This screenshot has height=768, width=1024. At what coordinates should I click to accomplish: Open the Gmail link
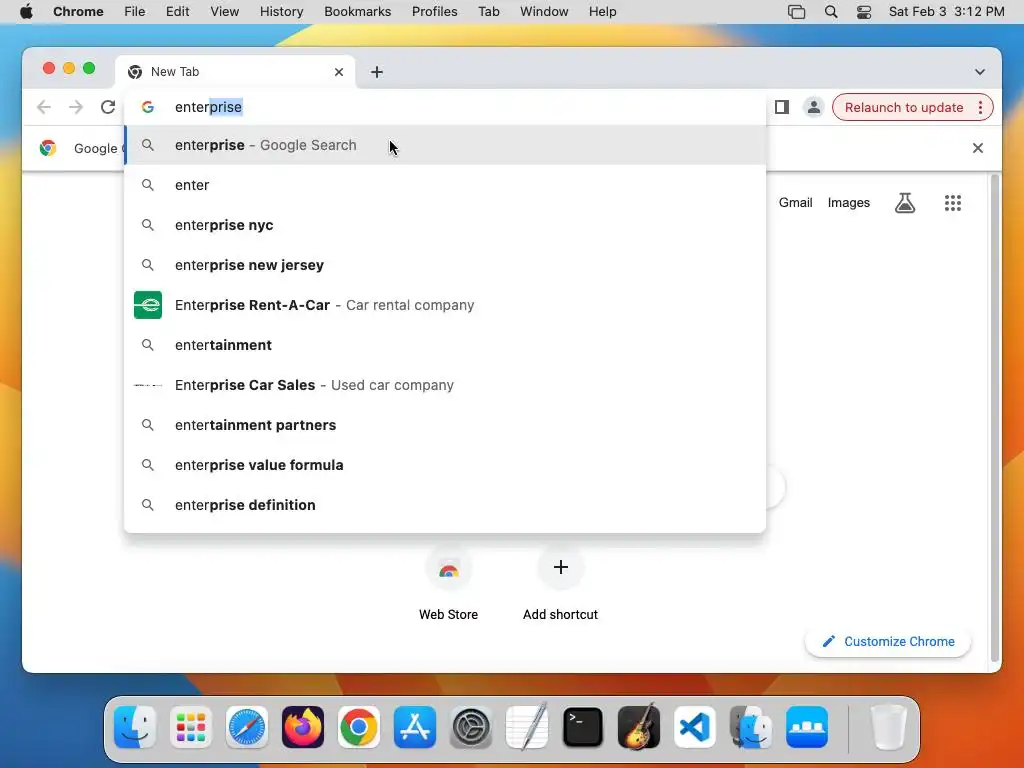click(795, 202)
